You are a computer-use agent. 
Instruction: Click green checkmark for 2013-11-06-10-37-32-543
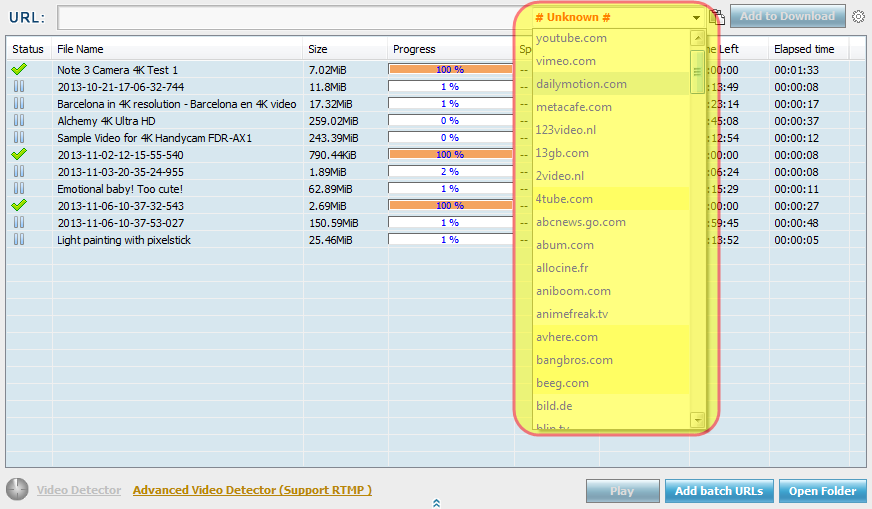[19, 205]
